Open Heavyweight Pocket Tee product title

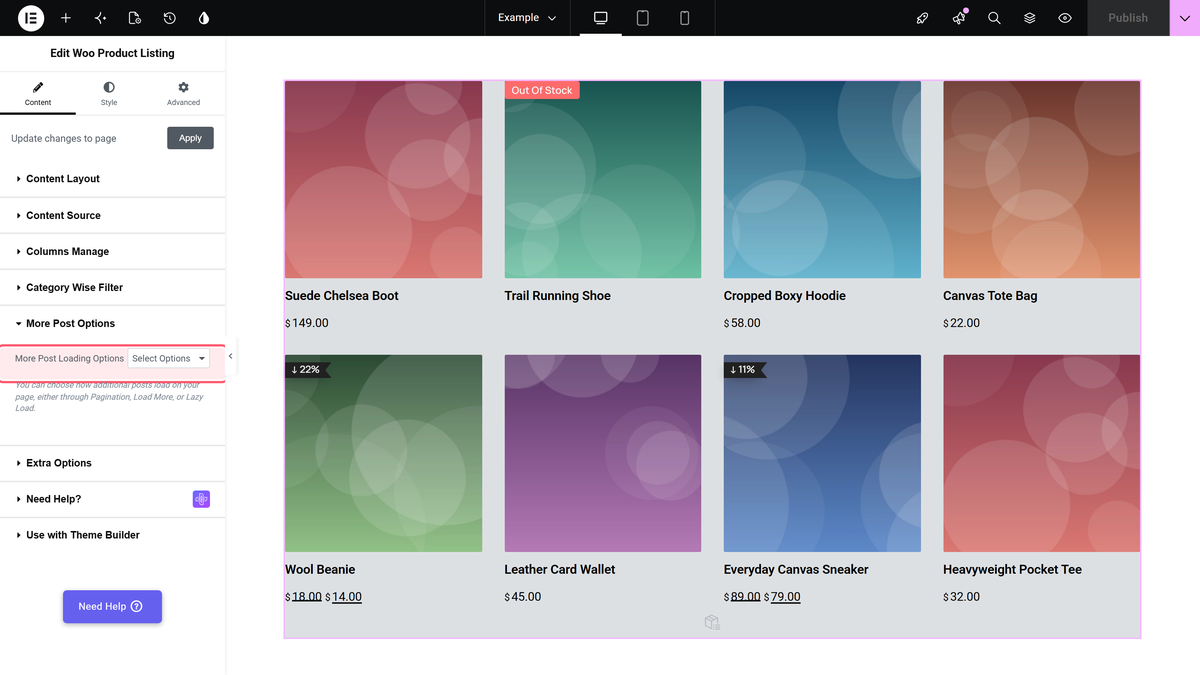(x=1012, y=570)
